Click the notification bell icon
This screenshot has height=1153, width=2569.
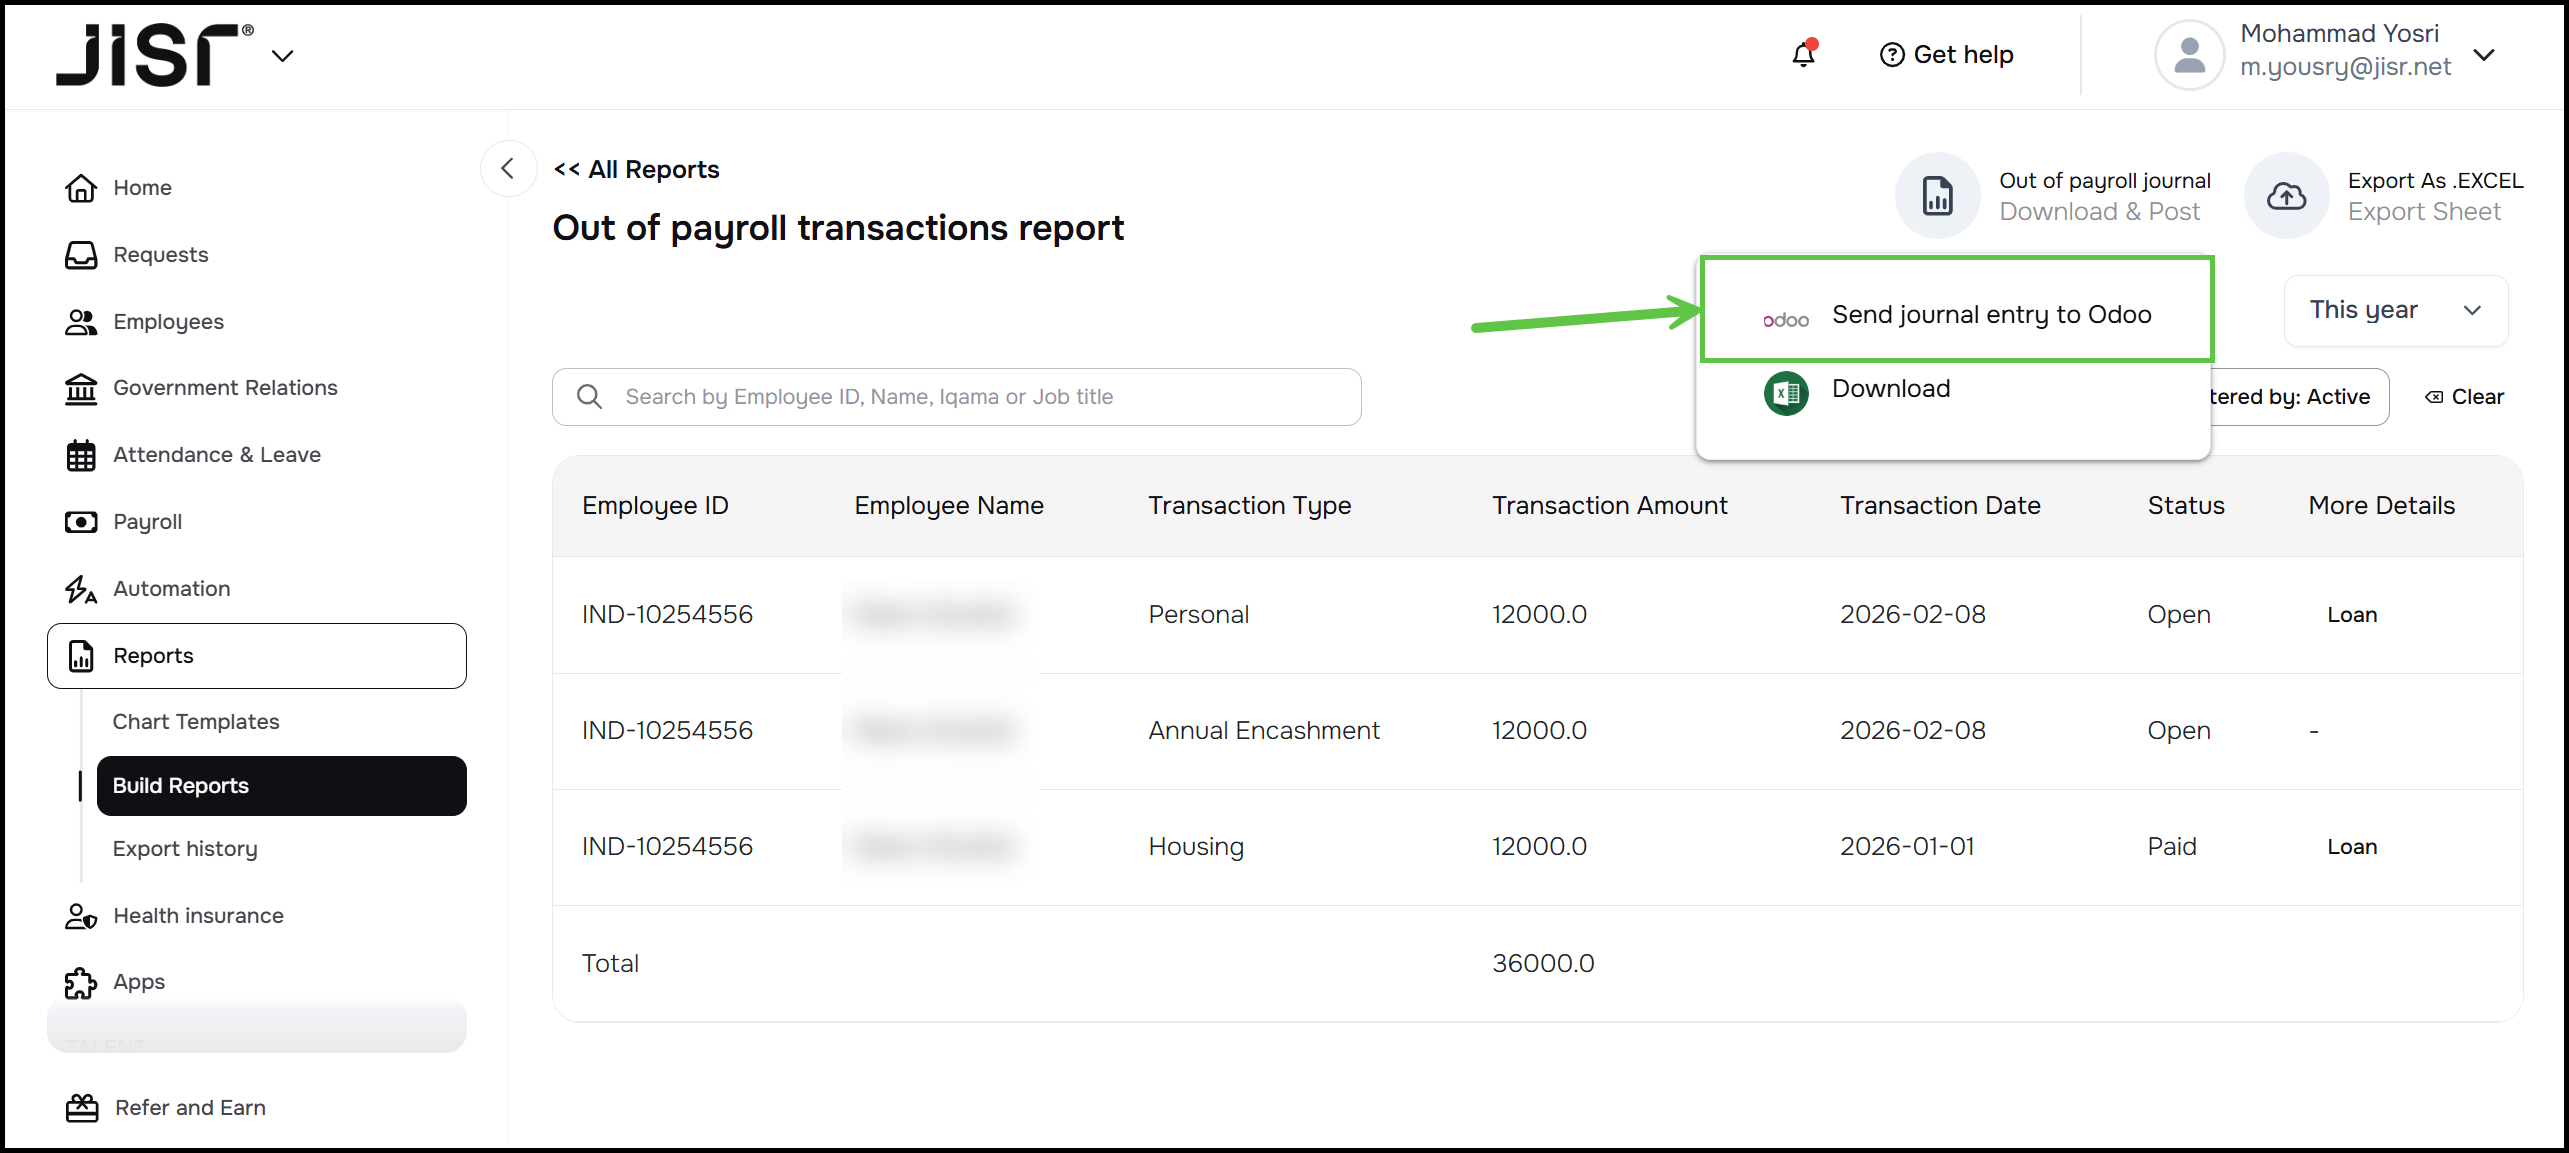click(1803, 55)
